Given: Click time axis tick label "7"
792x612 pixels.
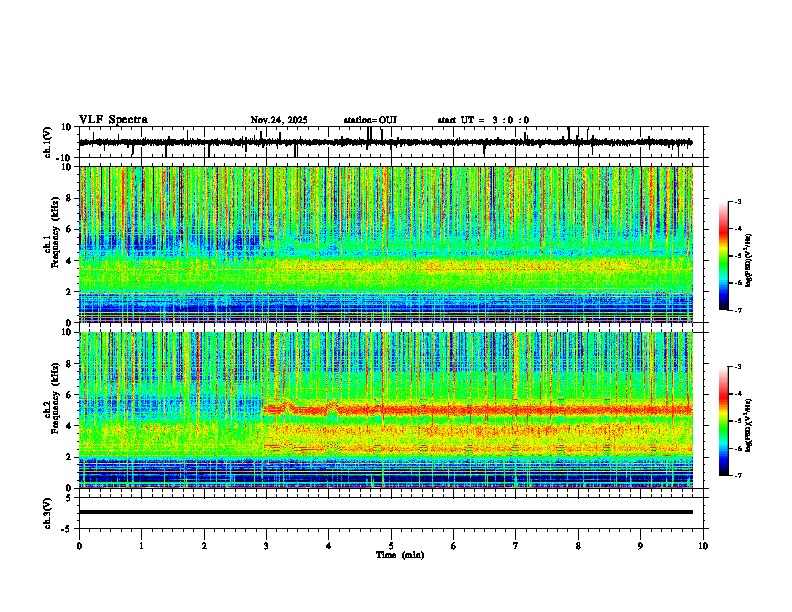Looking at the screenshot, I should (x=516, y=546).
